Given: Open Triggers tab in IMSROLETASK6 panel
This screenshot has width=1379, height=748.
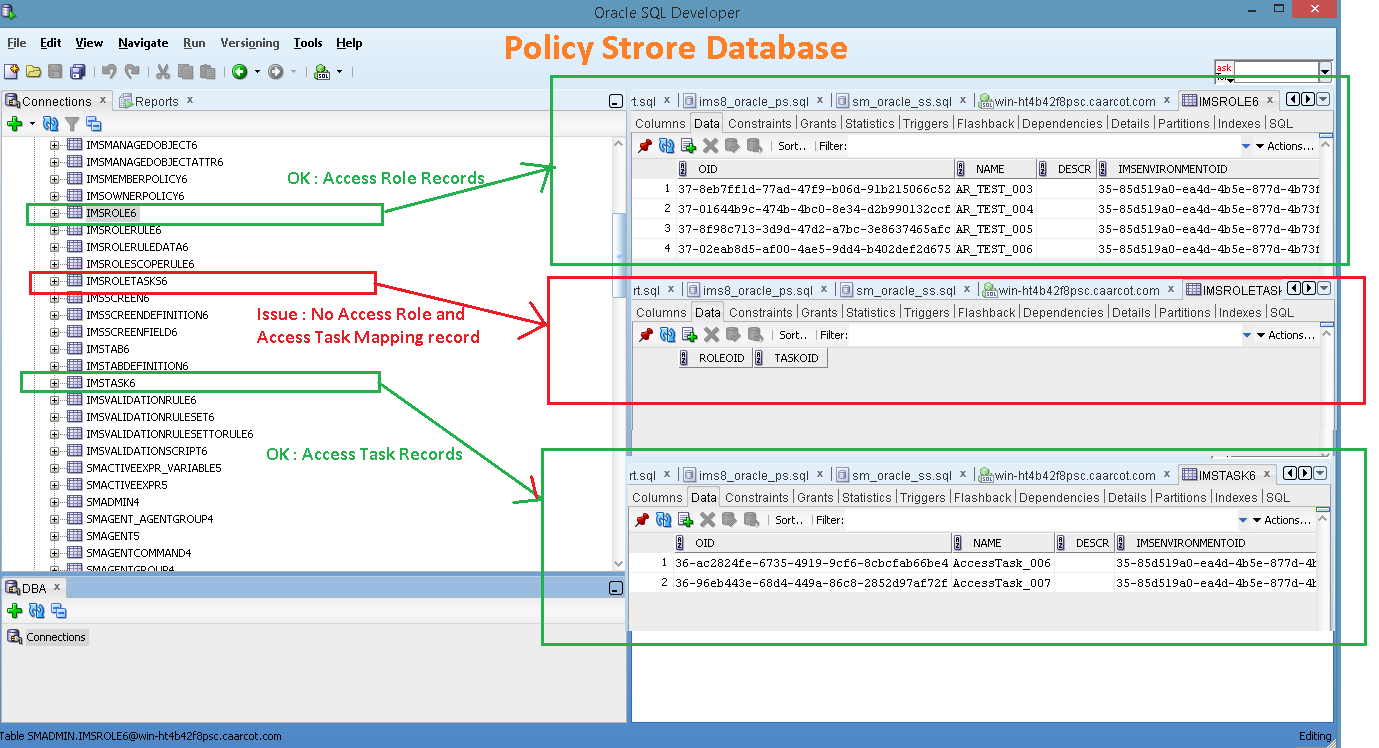Looking at the screenshot, I should [x=927, y=312].
